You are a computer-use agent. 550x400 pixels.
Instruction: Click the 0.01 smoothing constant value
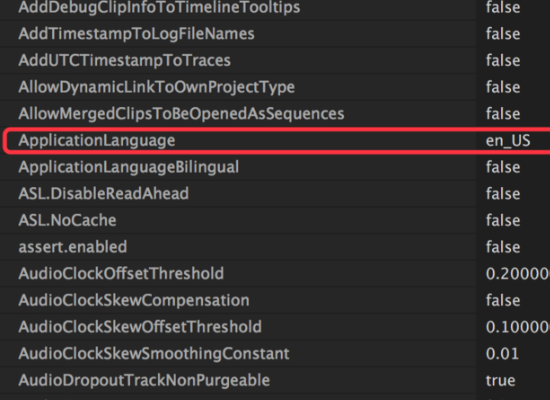pyautogui.click(x=502, y=354)
